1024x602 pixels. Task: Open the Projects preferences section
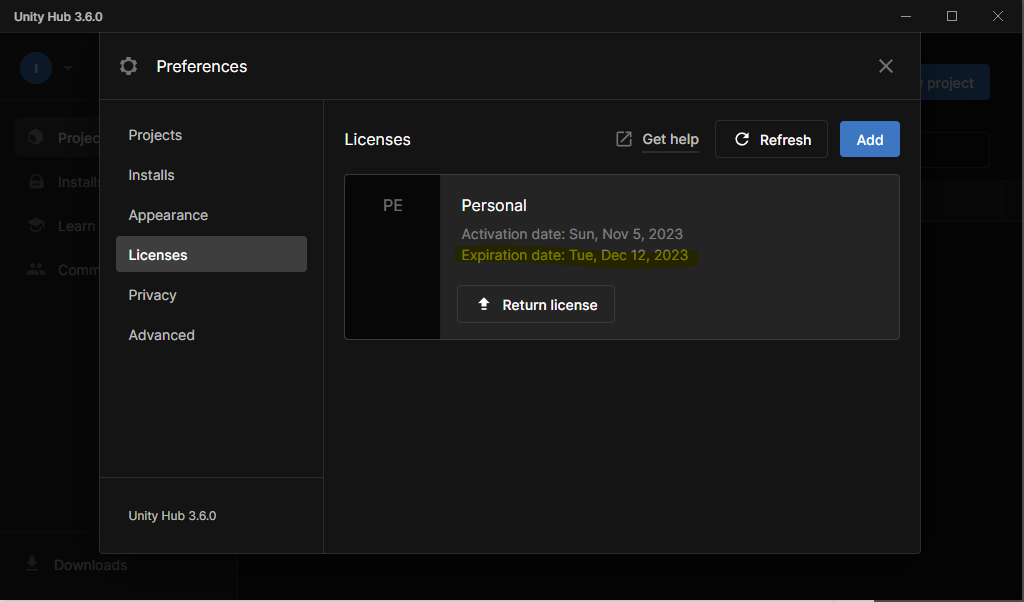pos(211,135)
